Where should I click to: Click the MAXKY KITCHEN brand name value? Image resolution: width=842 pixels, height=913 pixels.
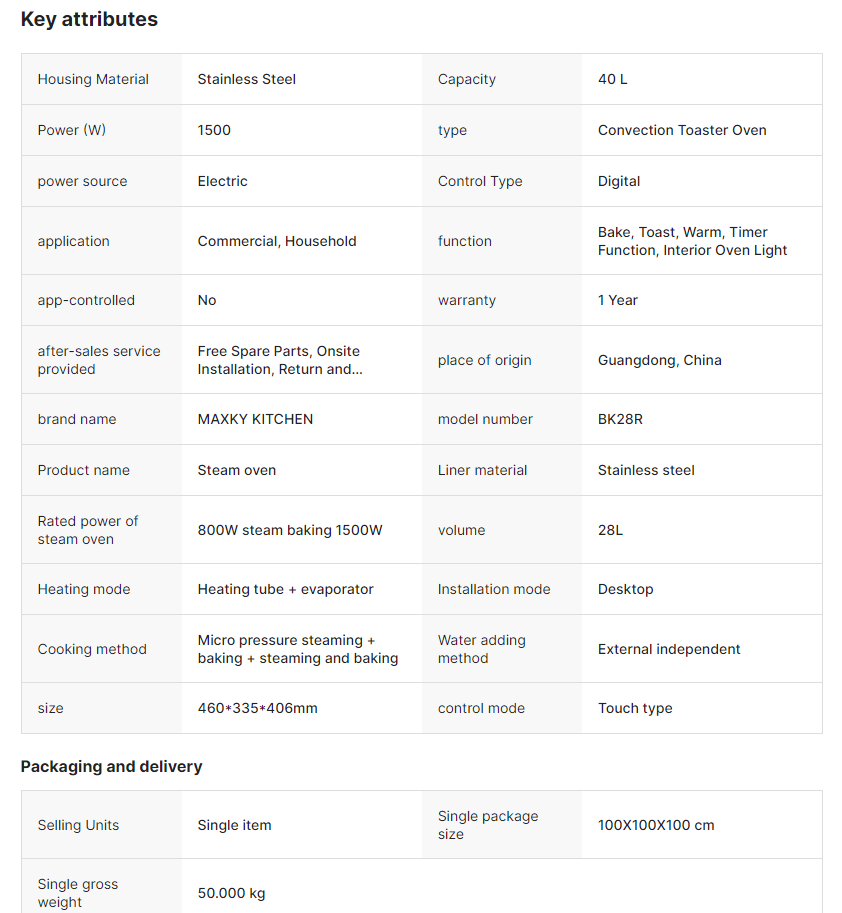[255, 419]
